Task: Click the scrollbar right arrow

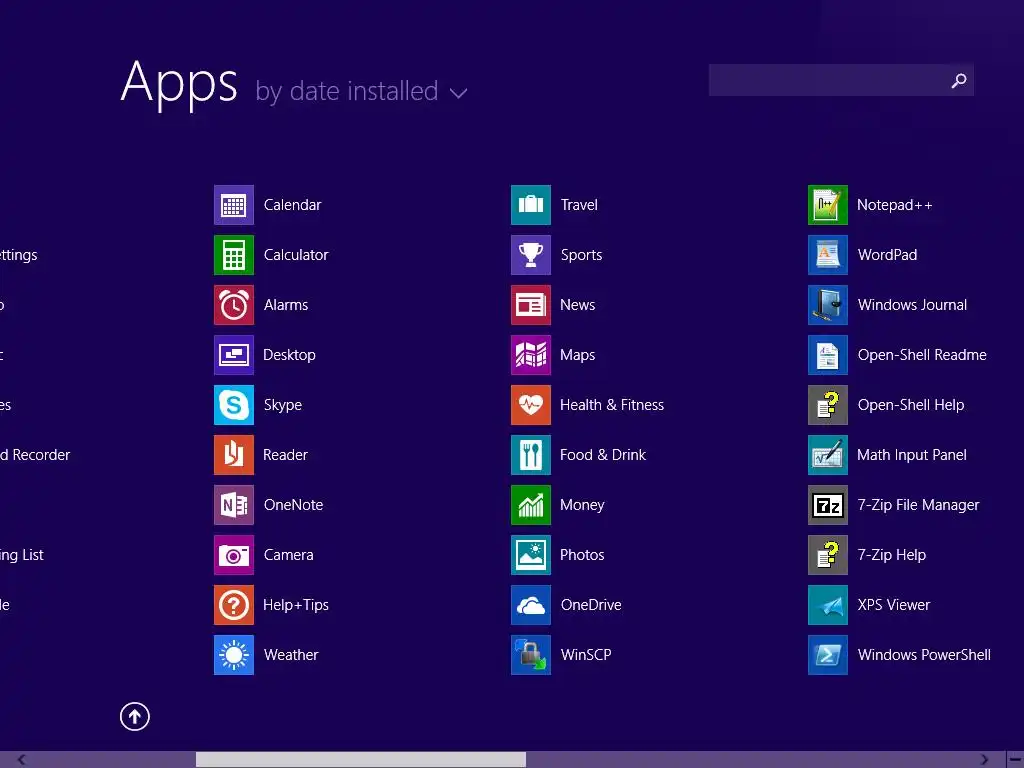Action: coord(984,760)
